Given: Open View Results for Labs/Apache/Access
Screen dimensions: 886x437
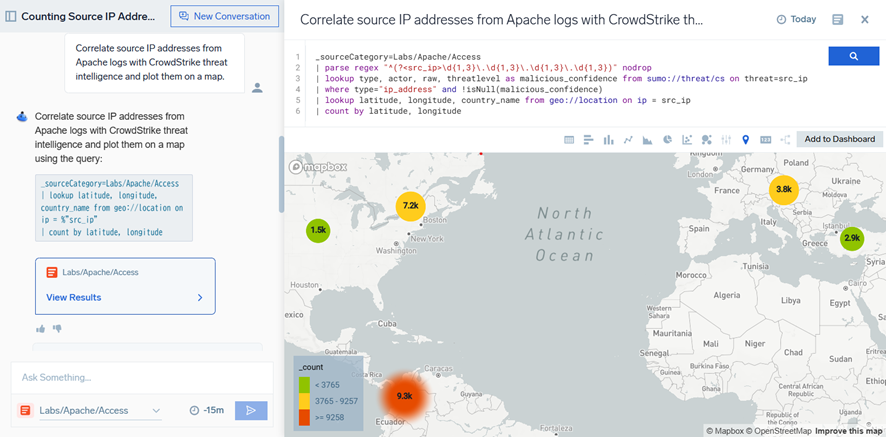Looking at the screenshot, I should point(125,297).
